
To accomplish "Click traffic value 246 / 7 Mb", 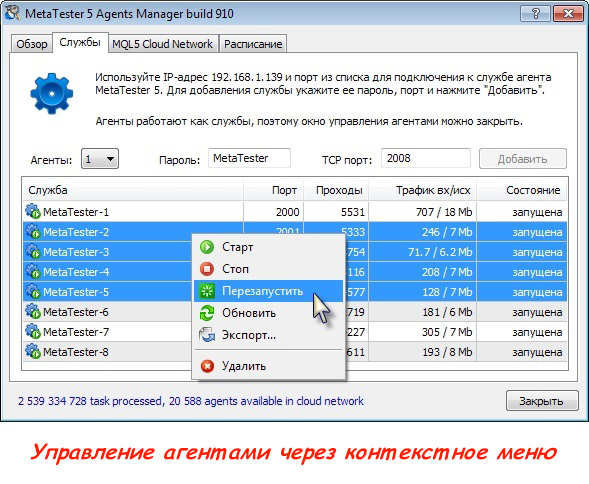I will (447, 232).
